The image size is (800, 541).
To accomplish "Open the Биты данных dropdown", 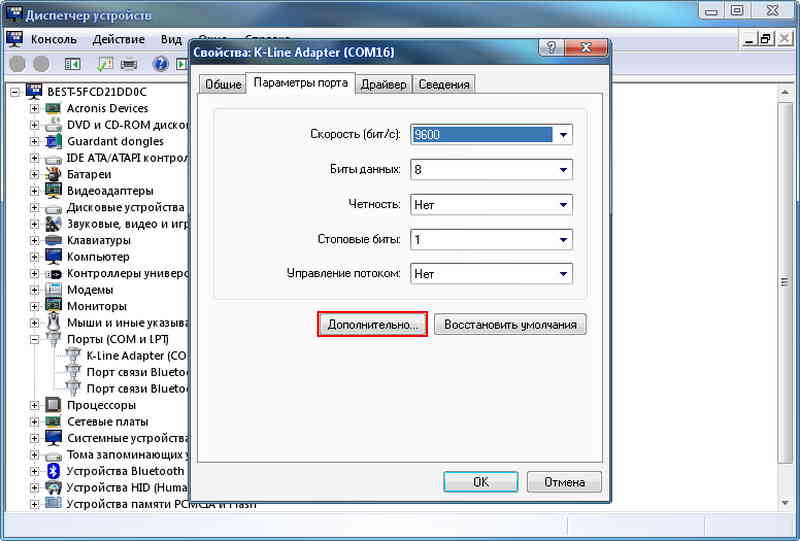I will point(563,169).
